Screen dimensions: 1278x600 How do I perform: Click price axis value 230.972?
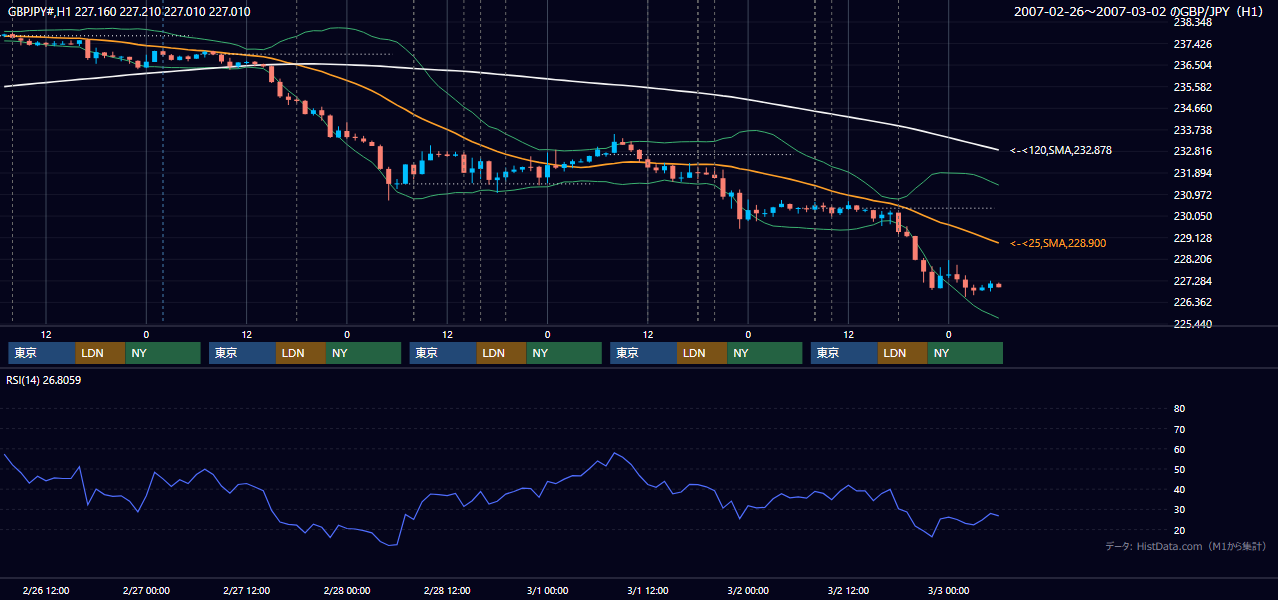click(x=1192, y=195)
